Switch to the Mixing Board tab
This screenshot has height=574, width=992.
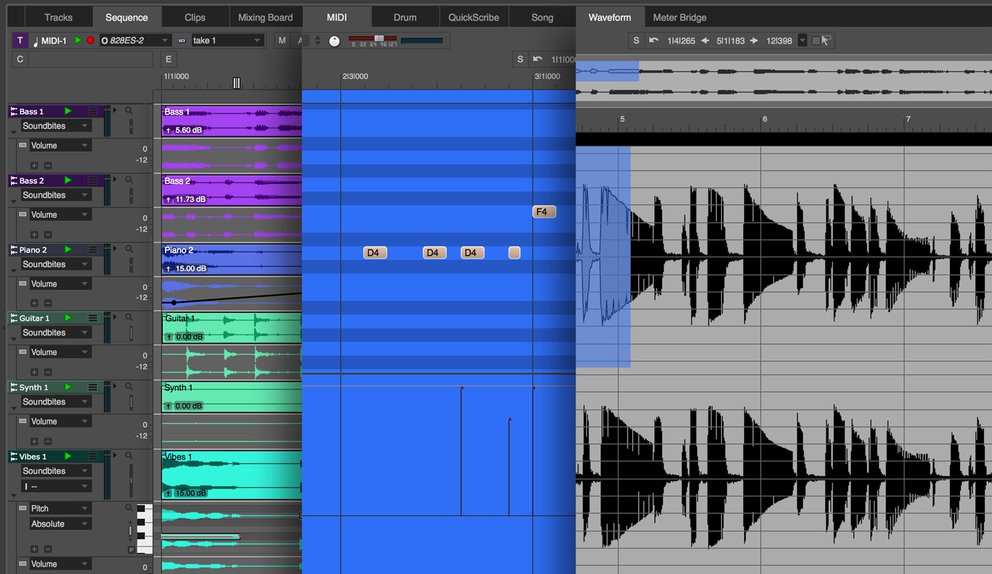pos(265,17)
